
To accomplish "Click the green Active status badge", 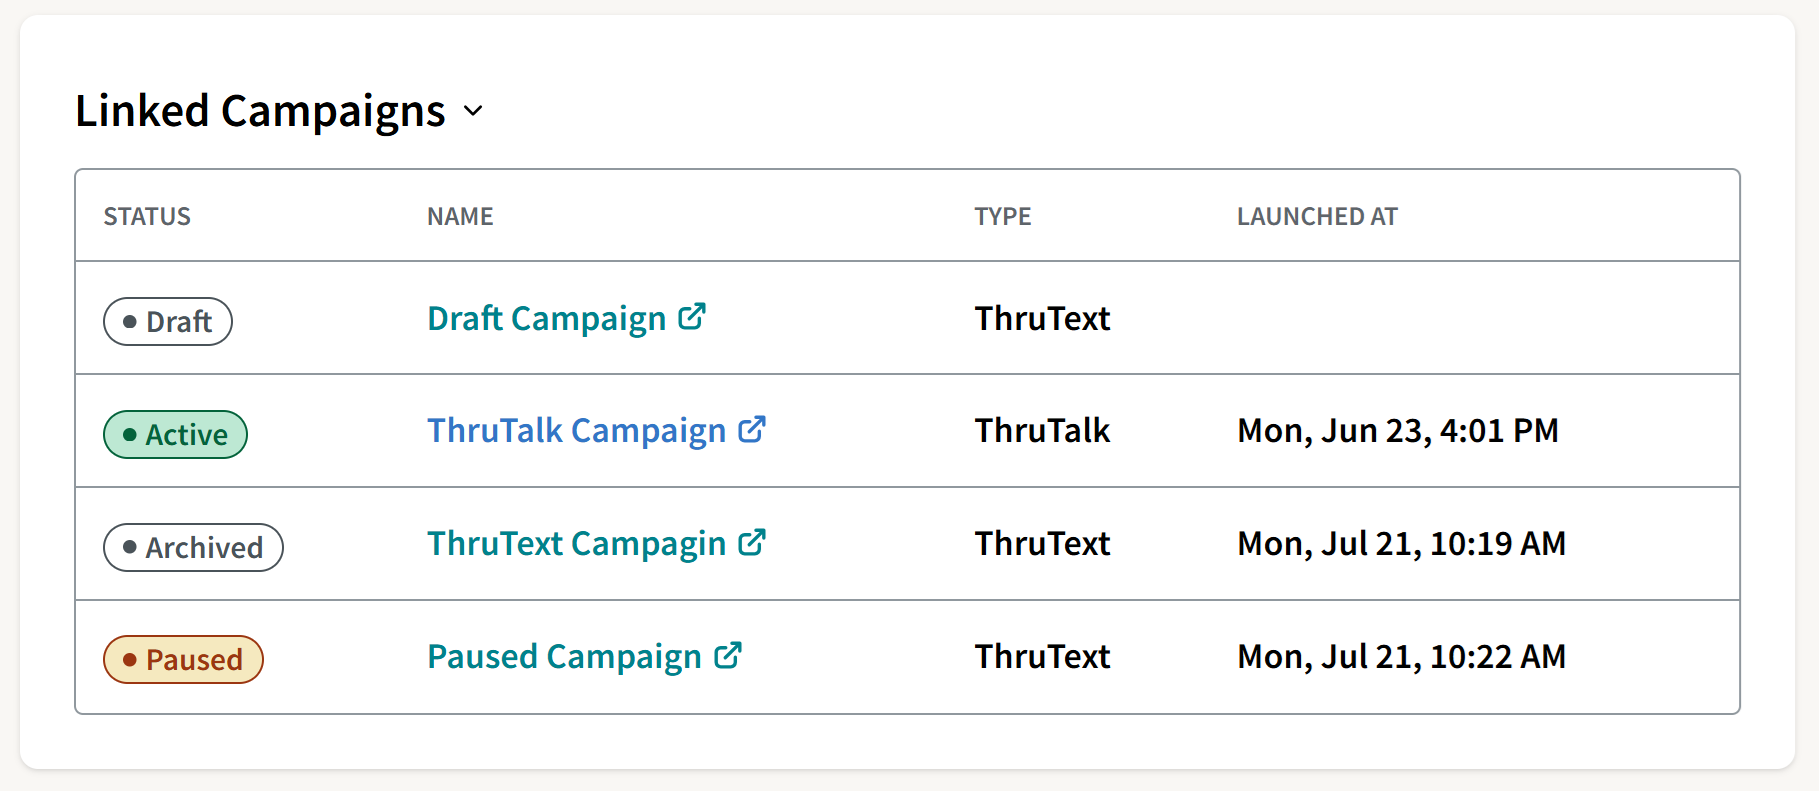I will (x=175, y=435).
